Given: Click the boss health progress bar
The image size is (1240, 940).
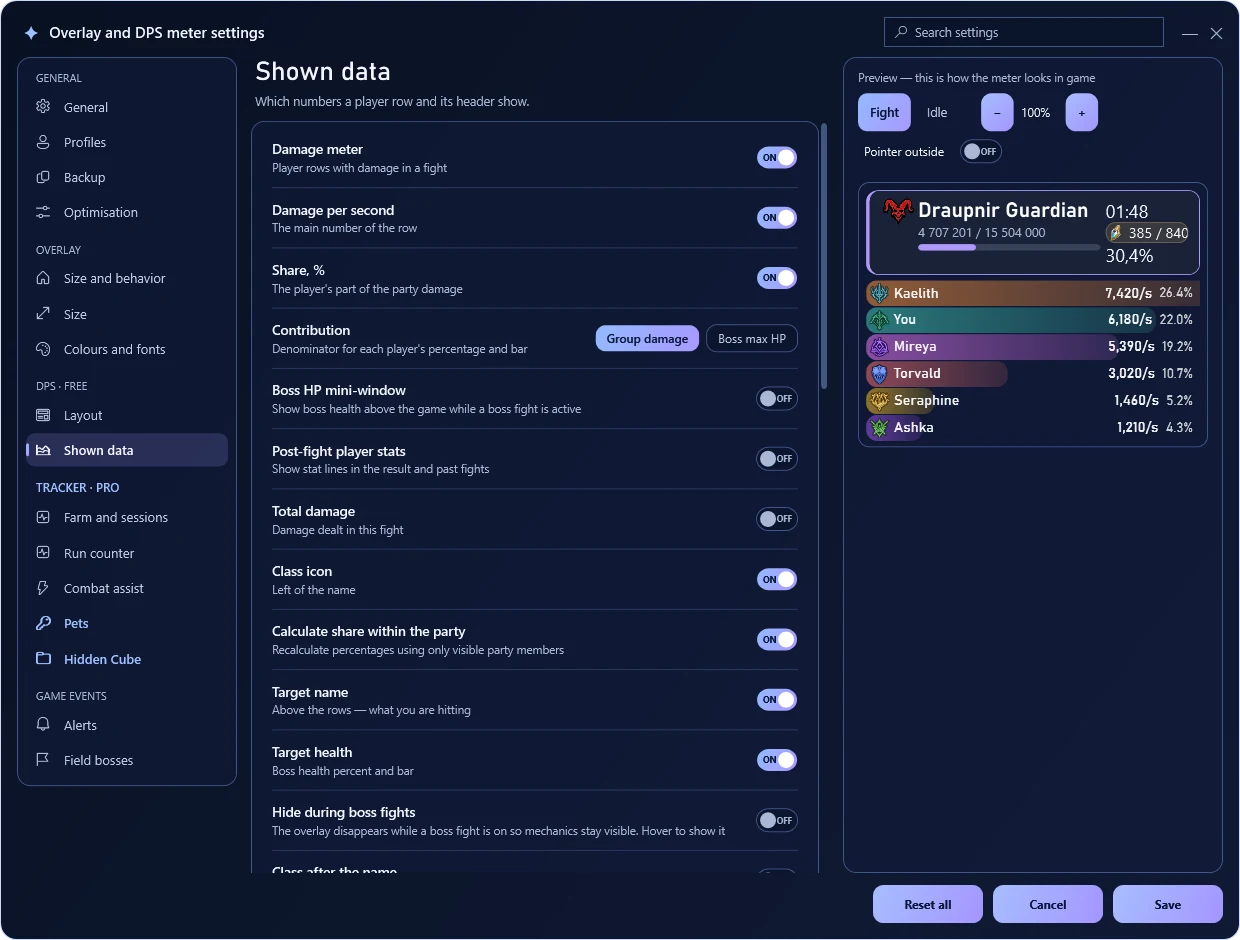Looking at the screenshot, I should click(x=1009, y=247).
